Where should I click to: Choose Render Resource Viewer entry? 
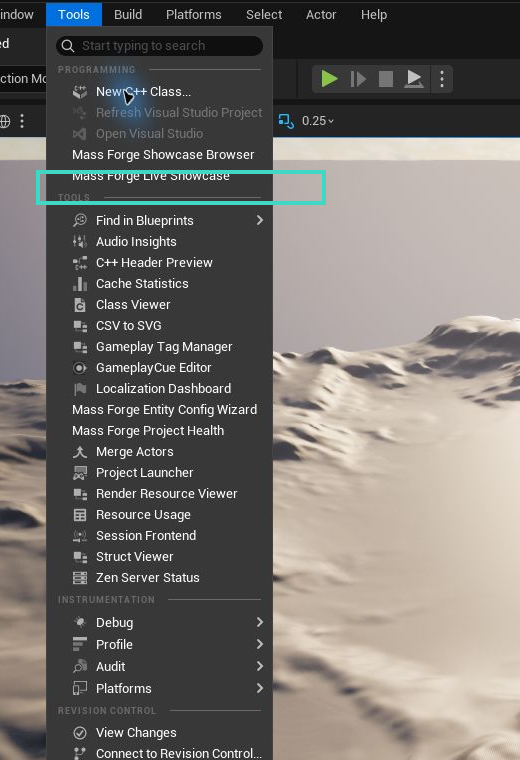[x=159, y=494]
